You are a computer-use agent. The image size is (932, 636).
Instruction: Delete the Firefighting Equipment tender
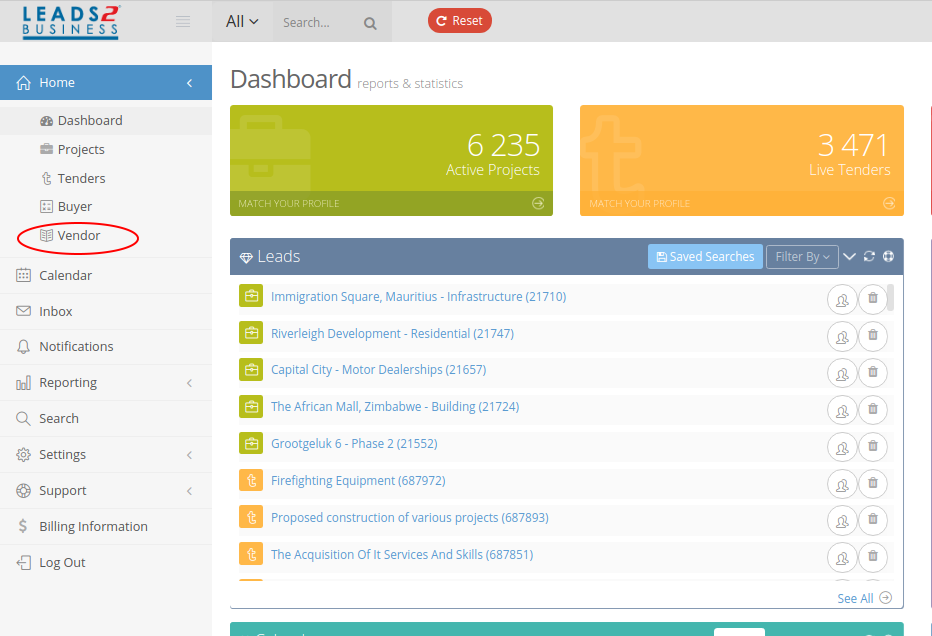tap(873, 484)
